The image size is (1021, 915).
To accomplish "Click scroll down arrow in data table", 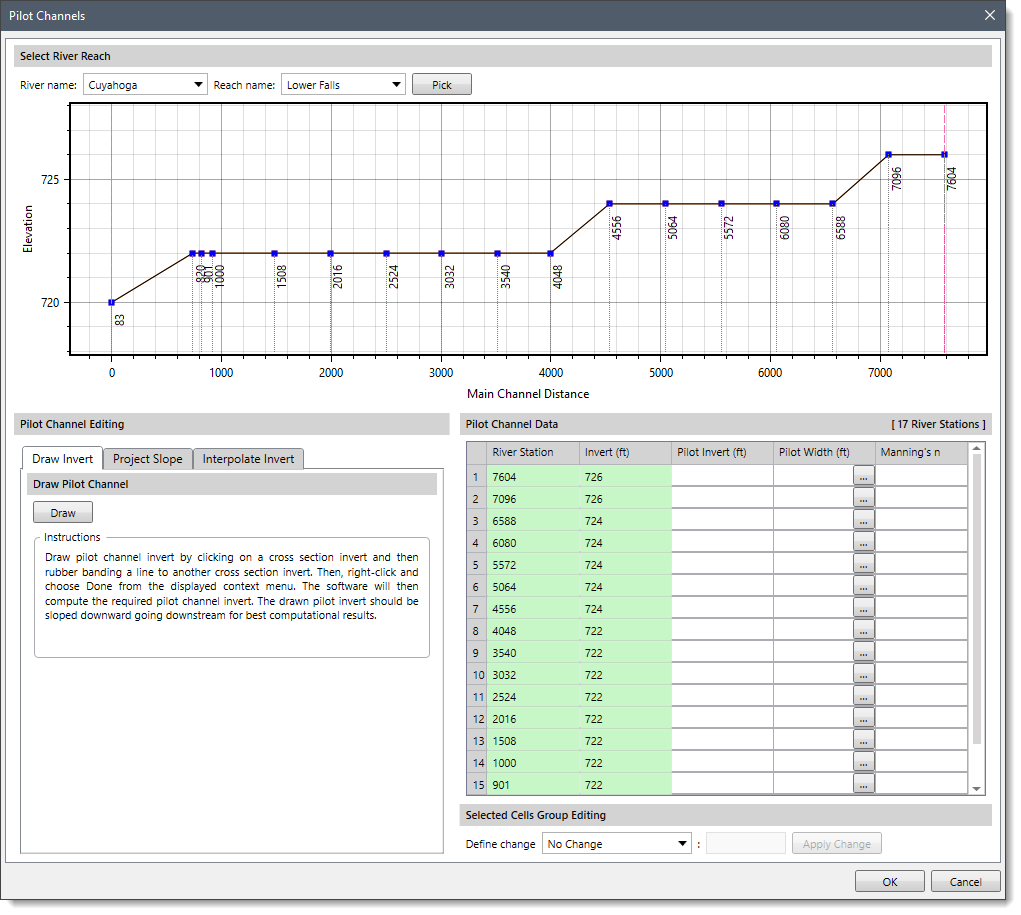I will 976,789.
